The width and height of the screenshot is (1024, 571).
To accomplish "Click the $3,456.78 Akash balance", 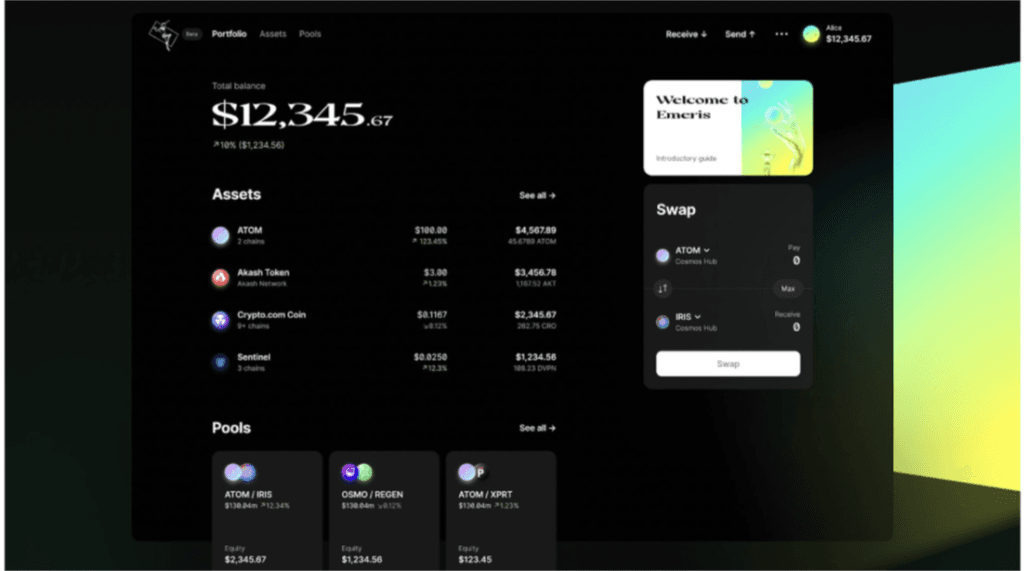I will pyautogui.click(x=536, y=272).
